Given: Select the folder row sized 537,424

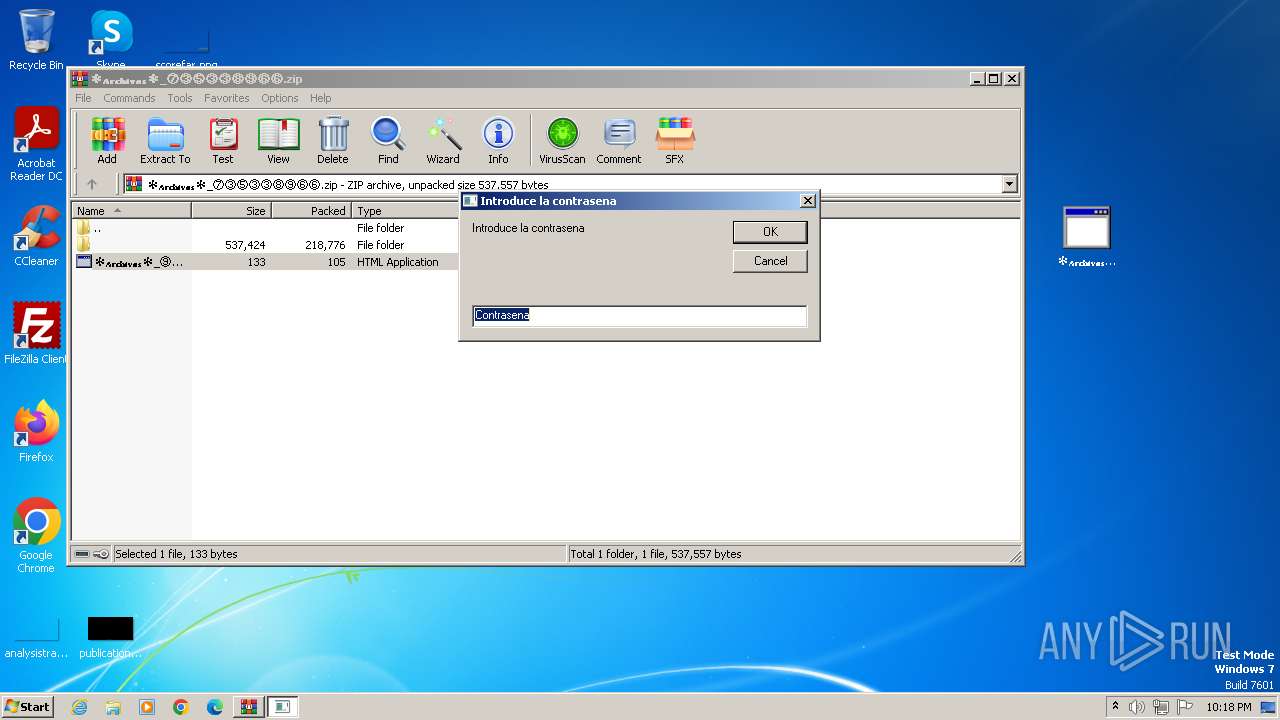Looking at the screenshot, I should [x=265, y=245].
